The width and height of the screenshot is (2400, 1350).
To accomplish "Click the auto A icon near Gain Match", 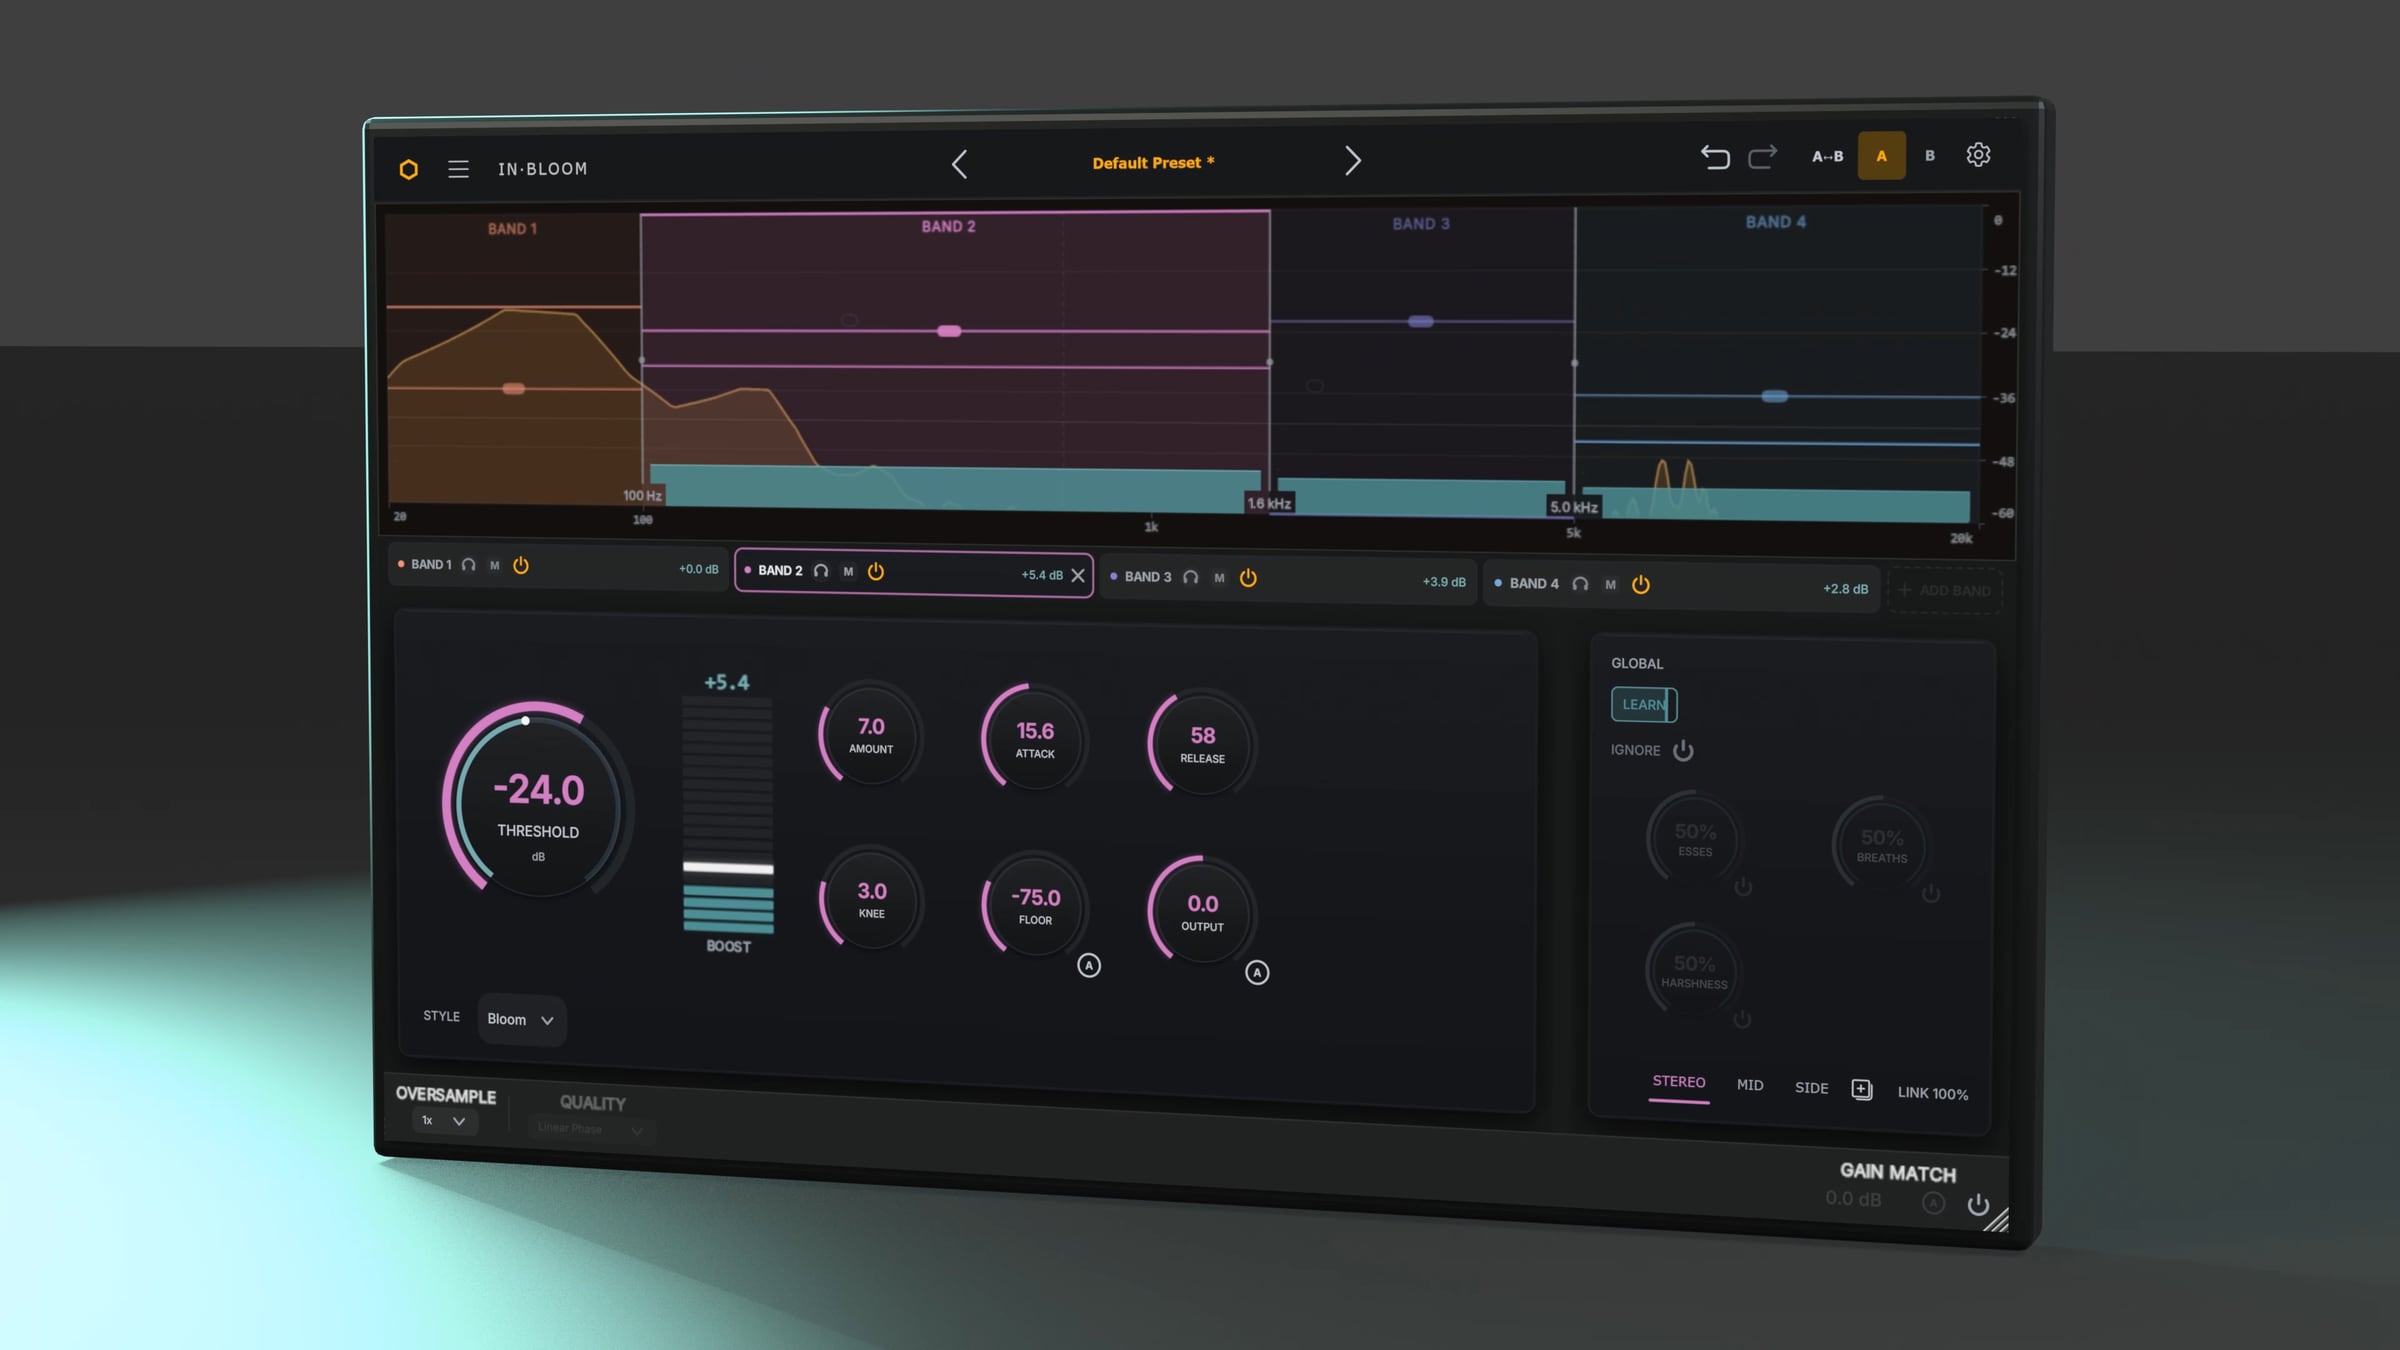I will pyautogui.click(x=1933, y=1203).
